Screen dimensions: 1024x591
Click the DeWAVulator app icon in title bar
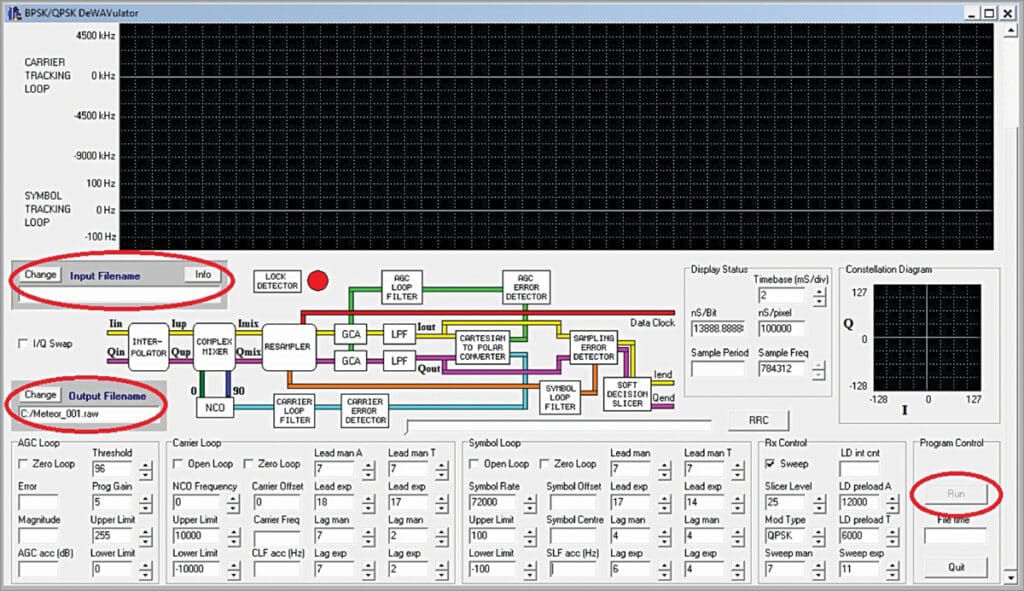coord(15,12)
